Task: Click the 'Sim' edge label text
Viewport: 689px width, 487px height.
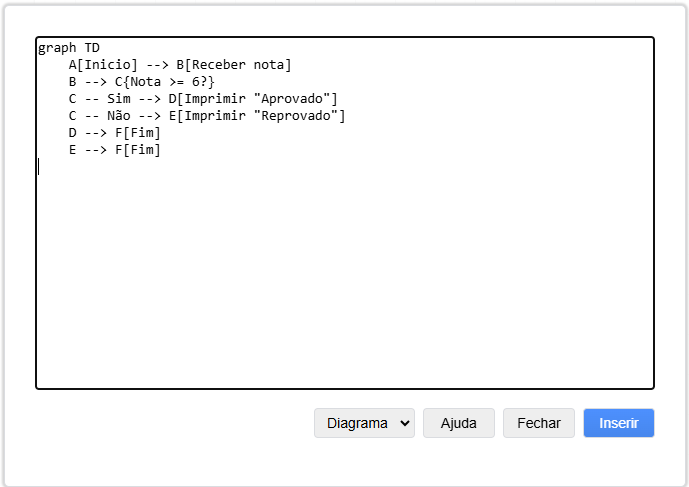Action: (x=118, y=99)
